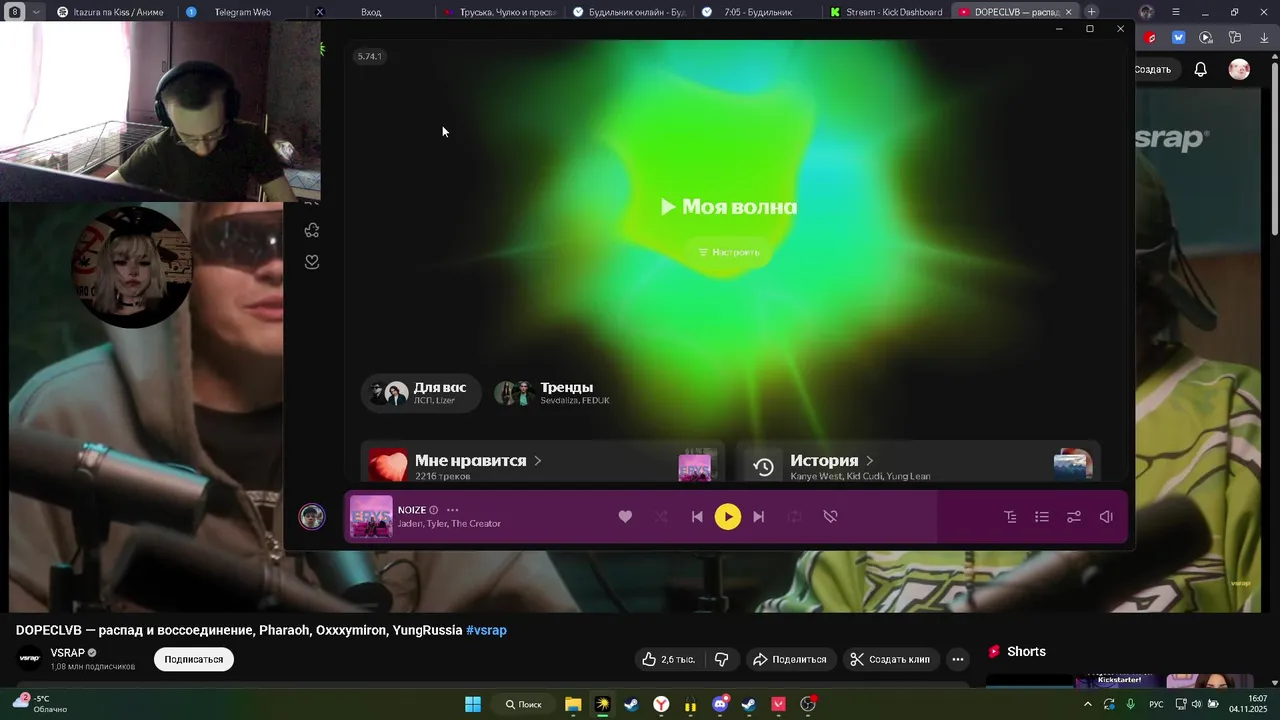Open a new browser tab
This screenshot has height=720, width=1280.
click(x=1092, y=12)
